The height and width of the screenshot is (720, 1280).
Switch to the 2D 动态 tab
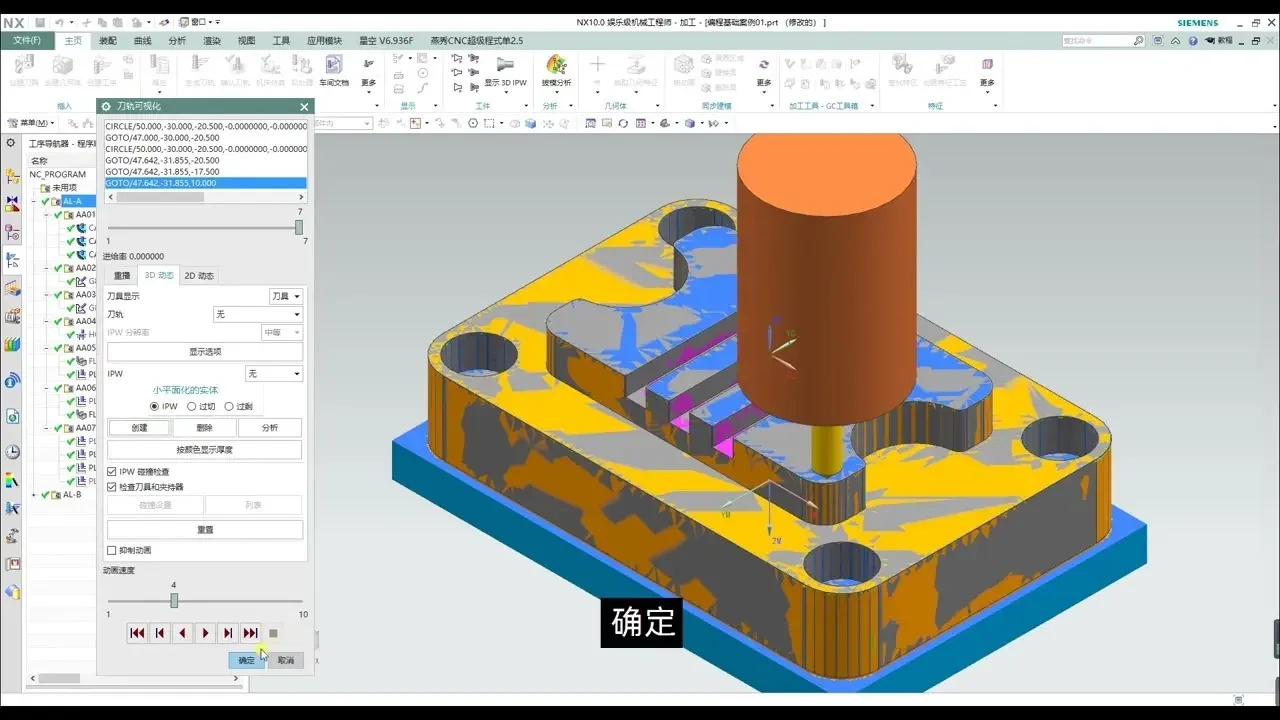click(x=199, y=276)
